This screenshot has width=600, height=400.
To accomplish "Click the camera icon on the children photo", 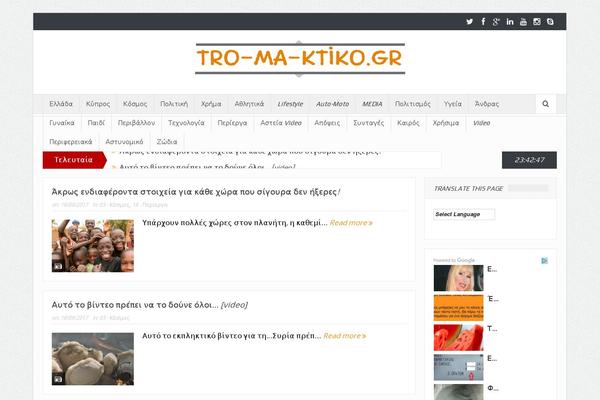I will (x=58, y=266).
